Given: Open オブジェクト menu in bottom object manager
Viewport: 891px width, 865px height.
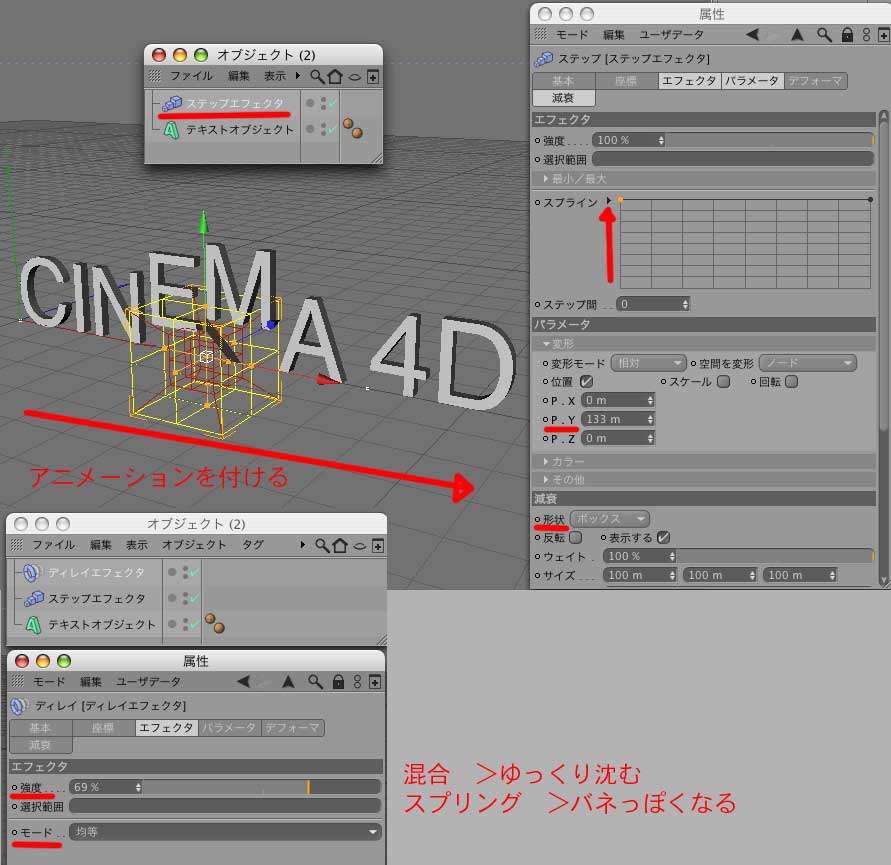Looking at the screenshot, I should [x=194, y=544].
